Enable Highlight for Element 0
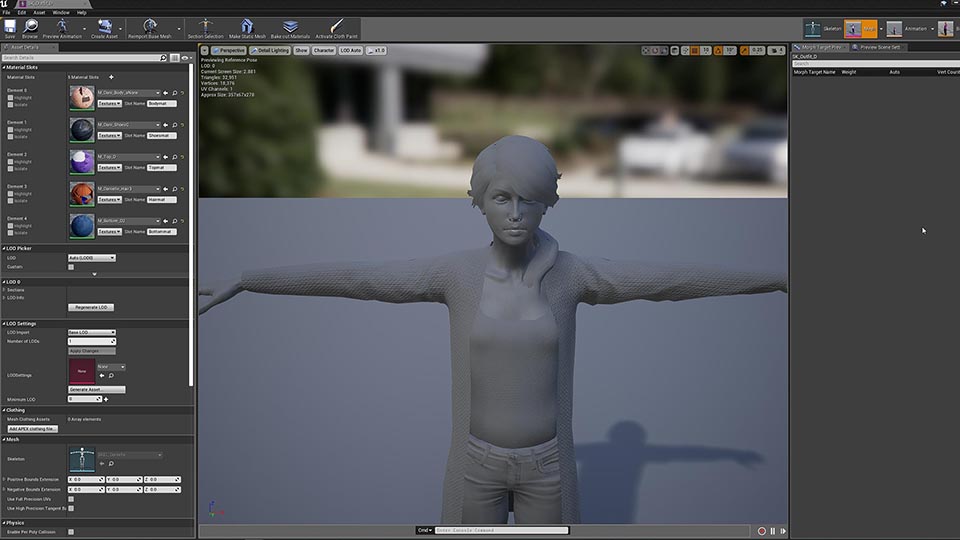Viewport: 960px width, 540px height. (x=10, y=98)
